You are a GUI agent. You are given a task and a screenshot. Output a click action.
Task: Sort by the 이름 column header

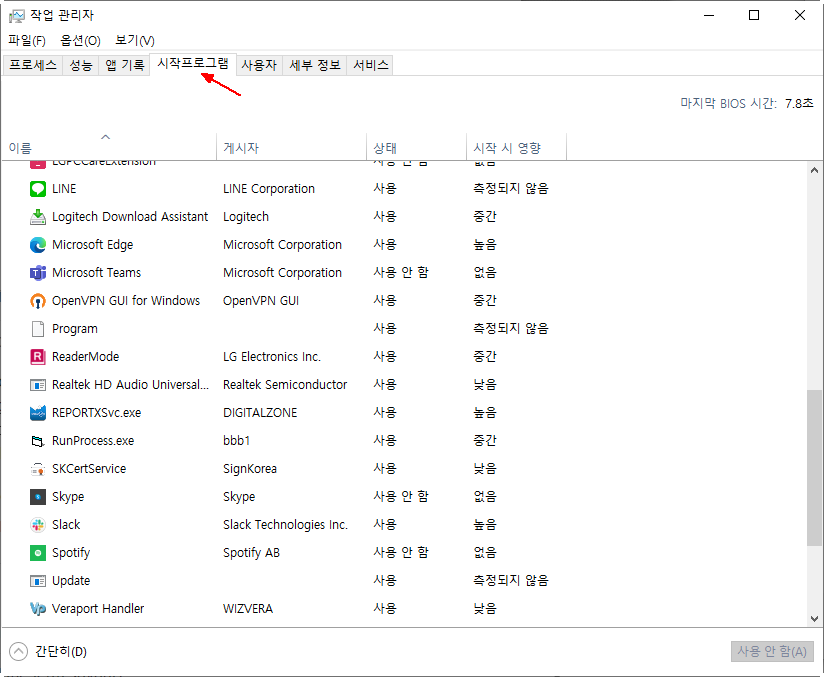[x=109, y=147]
